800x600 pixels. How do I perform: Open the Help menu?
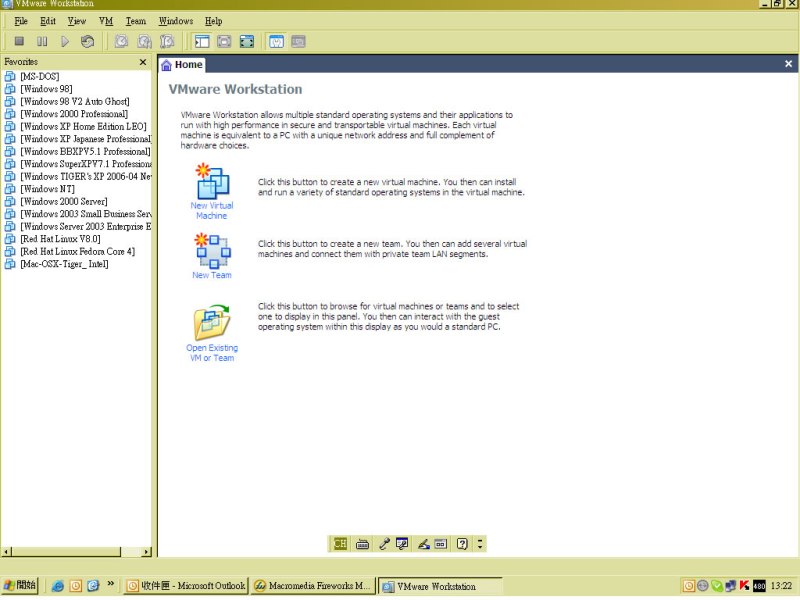213,21
